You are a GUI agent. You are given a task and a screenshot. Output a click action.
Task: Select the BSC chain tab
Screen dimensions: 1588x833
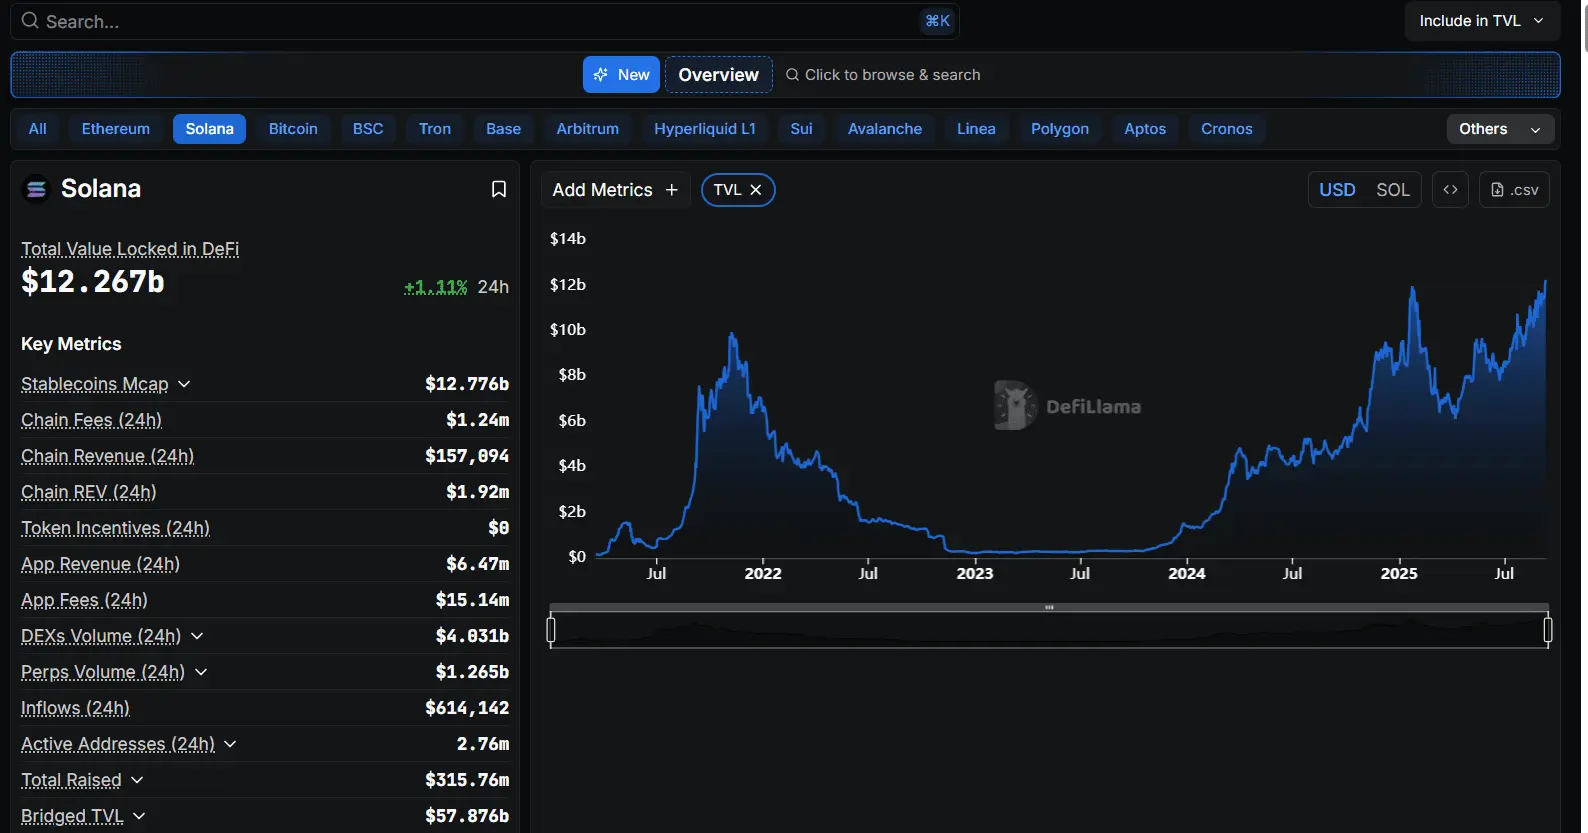point(368,129)
